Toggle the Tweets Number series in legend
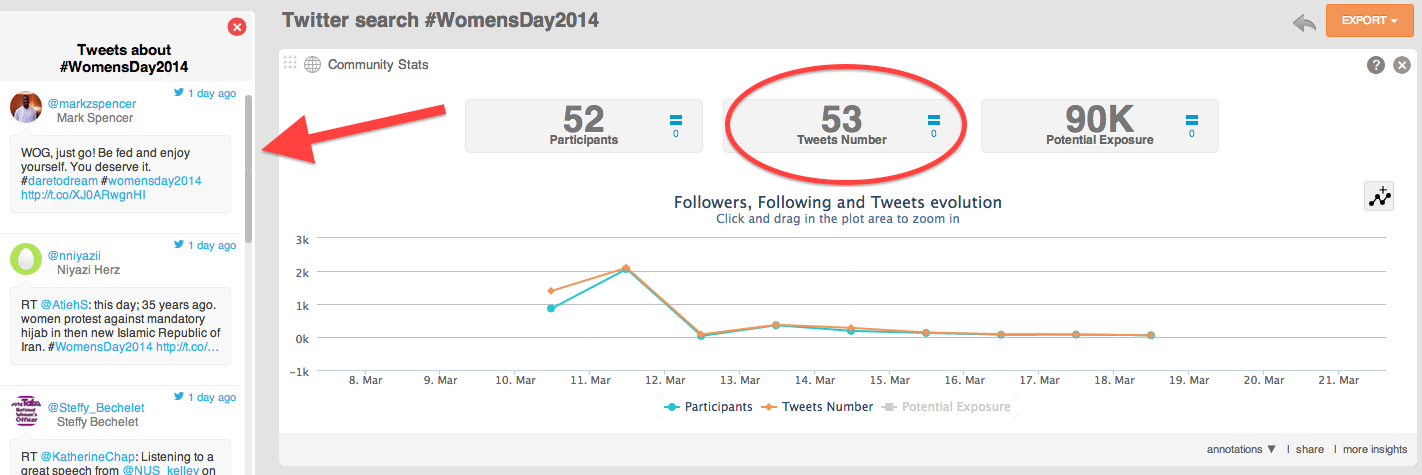 [x=818, y=407]
